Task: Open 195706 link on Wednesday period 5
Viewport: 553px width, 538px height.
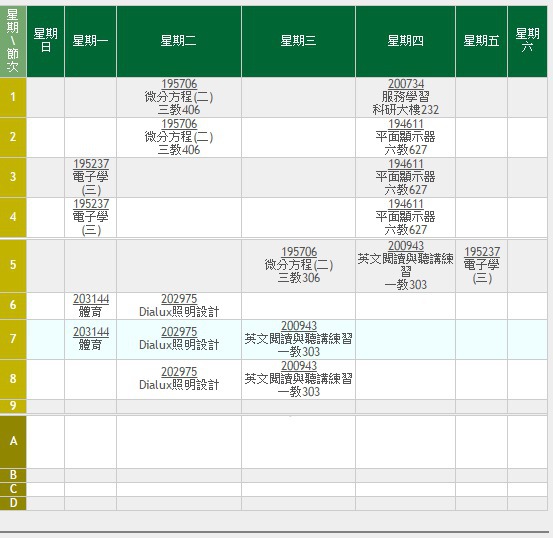Action: tap(299, 252)
